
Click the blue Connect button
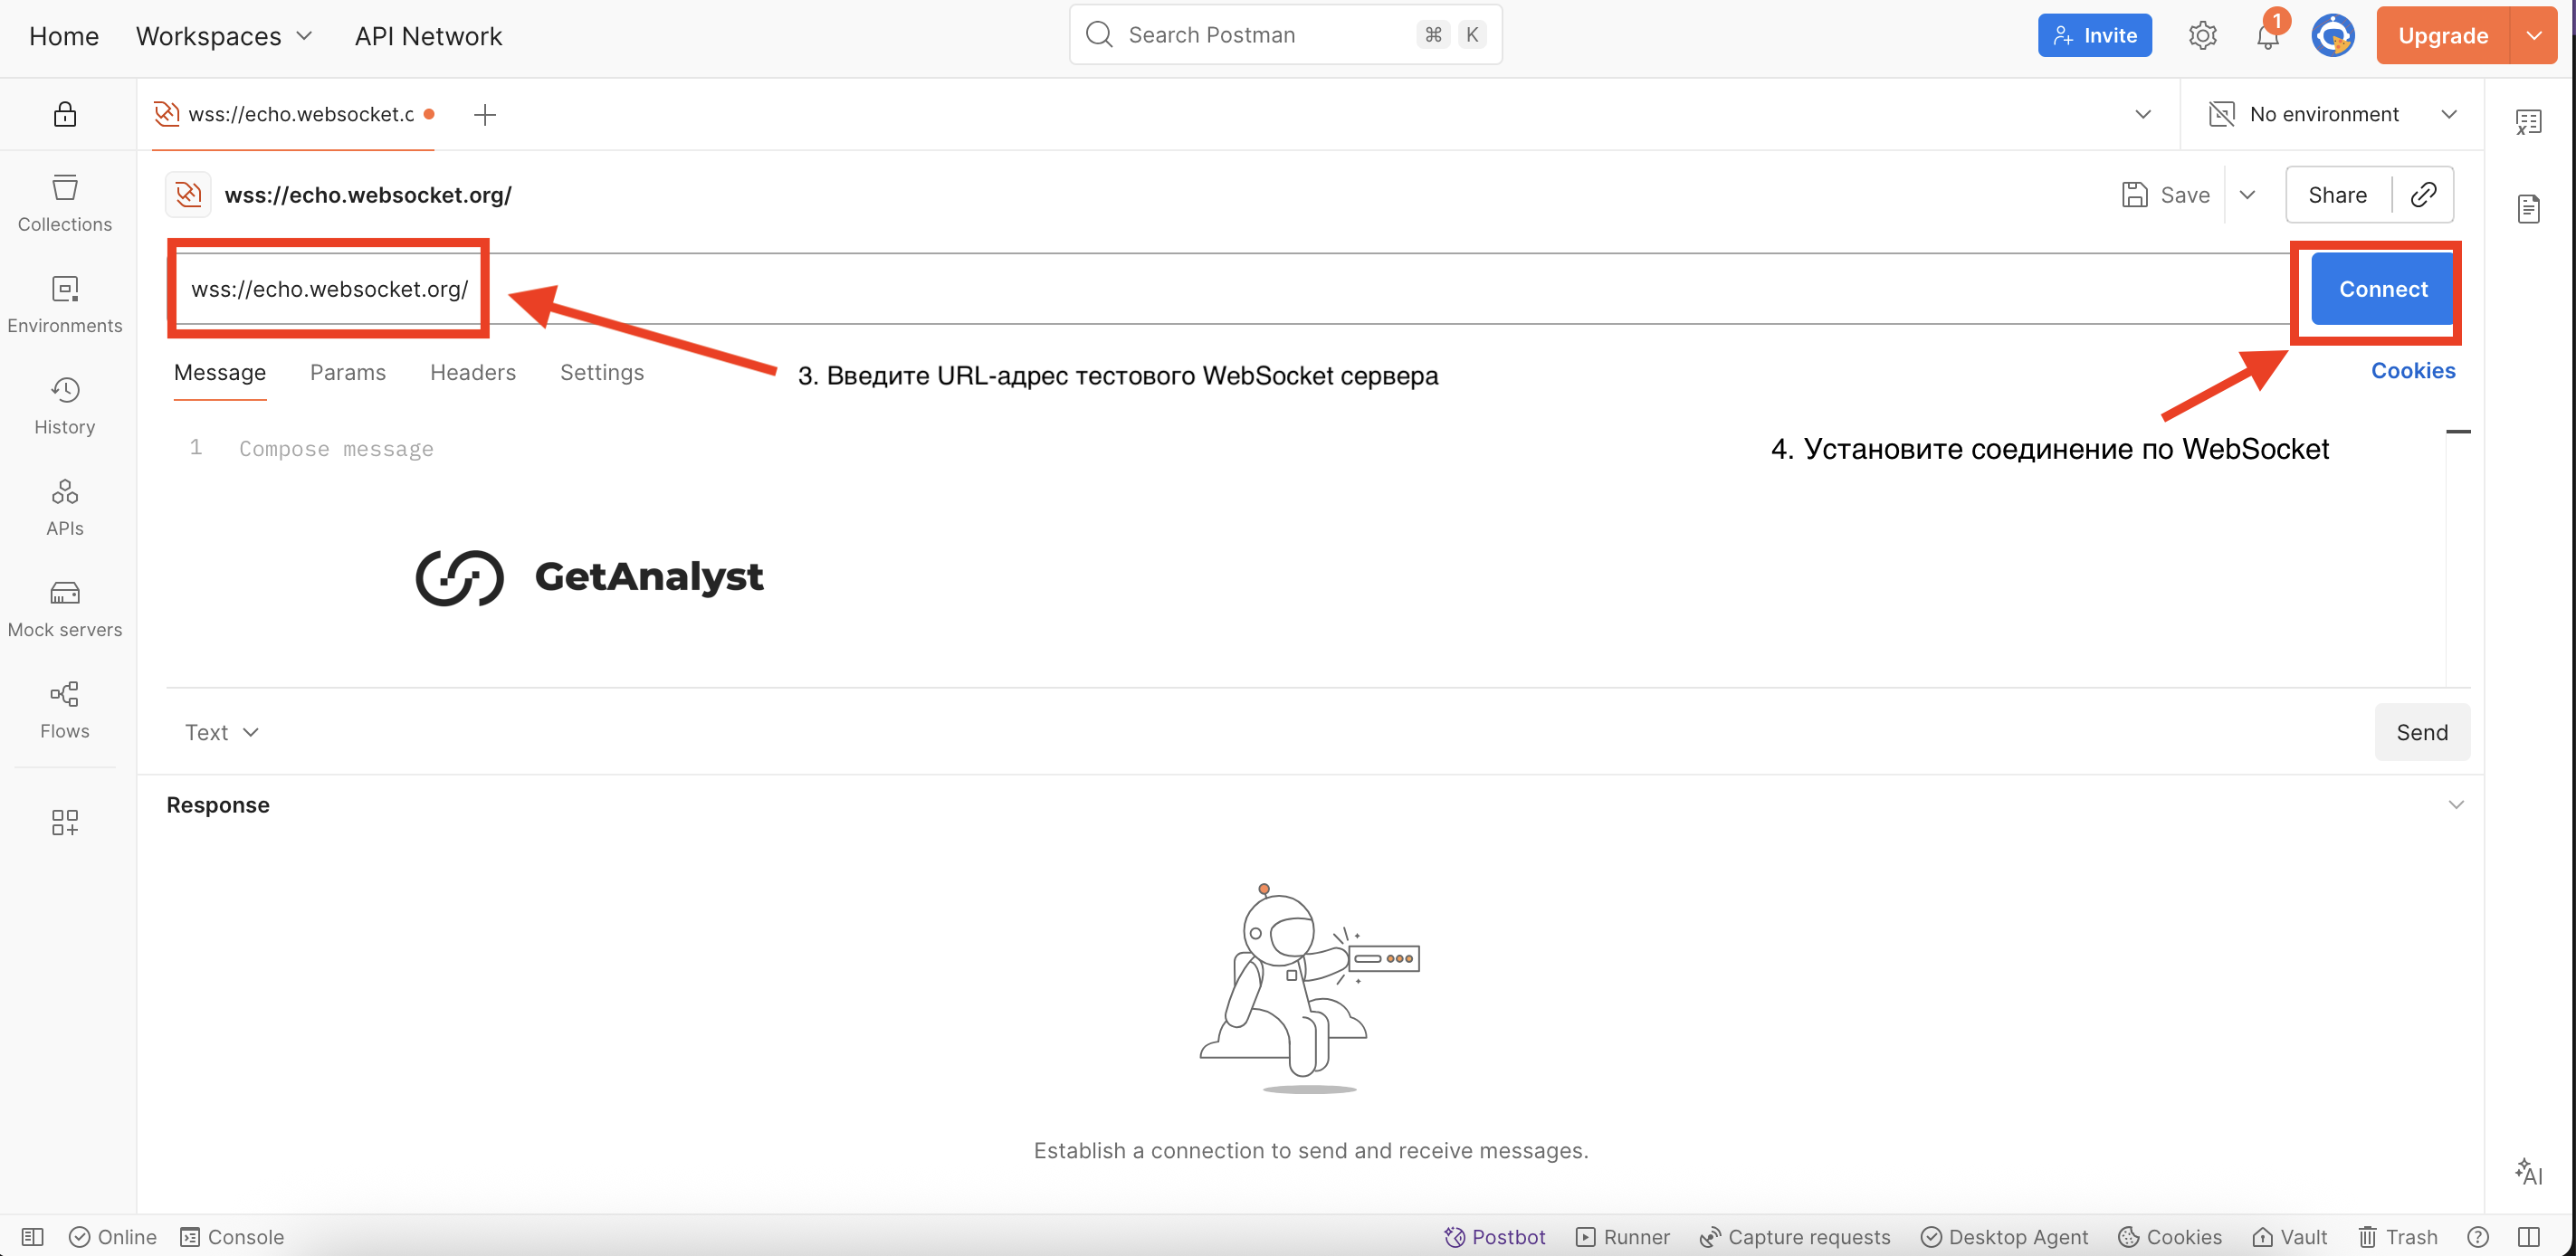[x=2382, y=289]
